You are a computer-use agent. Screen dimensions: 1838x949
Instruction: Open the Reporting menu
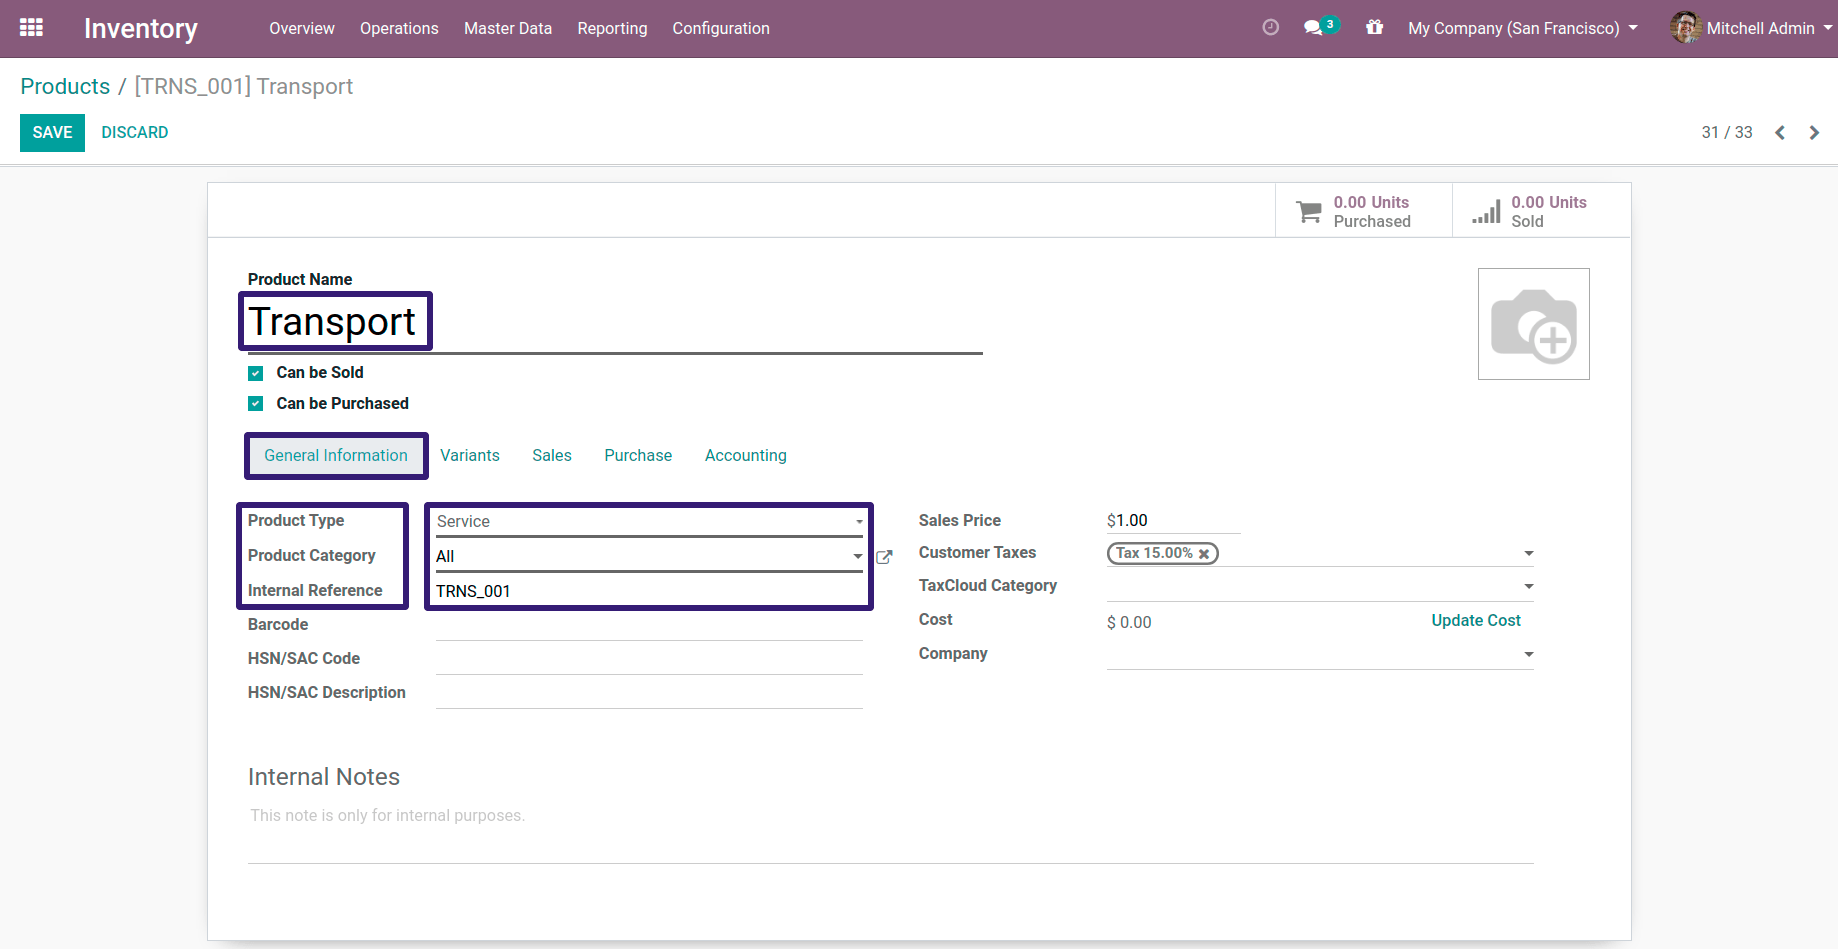point(612,28)
